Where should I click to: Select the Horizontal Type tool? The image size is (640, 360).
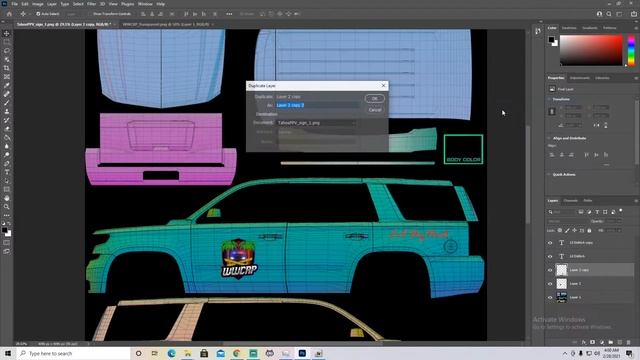point(7,172)
